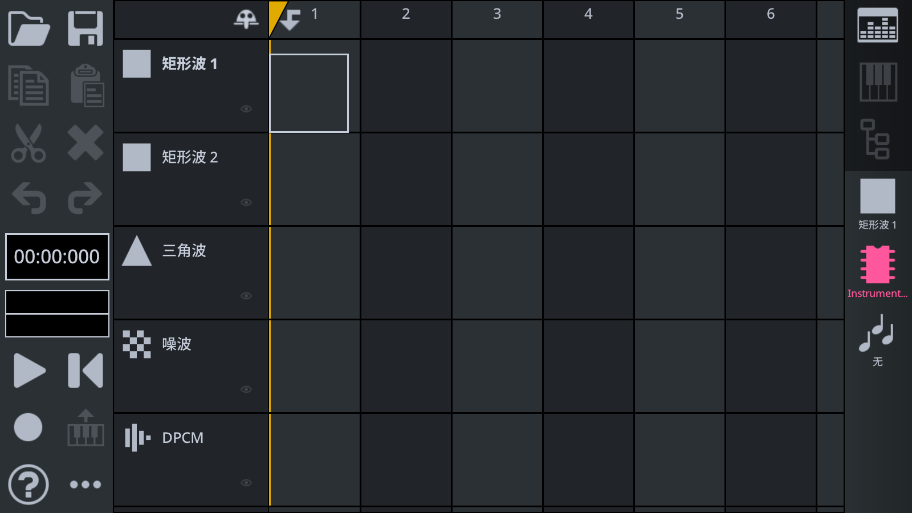Click the down-arrow icon in the timeline header
Screen dimensions: 912x513
coord(290,18)
